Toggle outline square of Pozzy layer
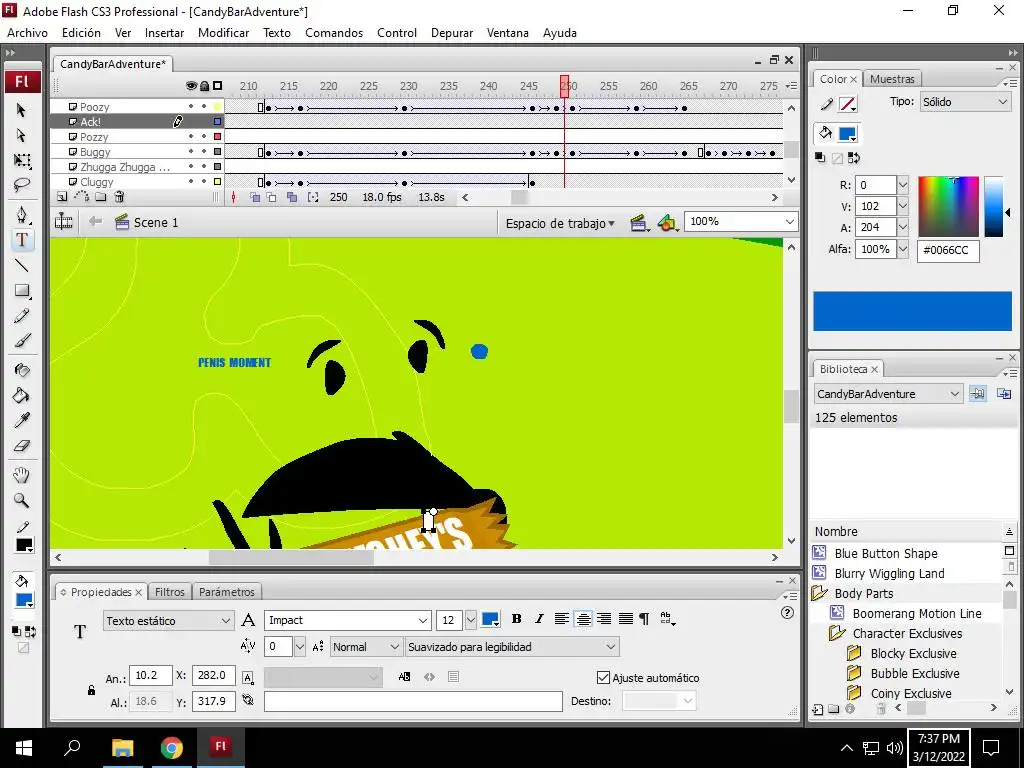This screenshot has height=768, width=1024. click(217, 136)
